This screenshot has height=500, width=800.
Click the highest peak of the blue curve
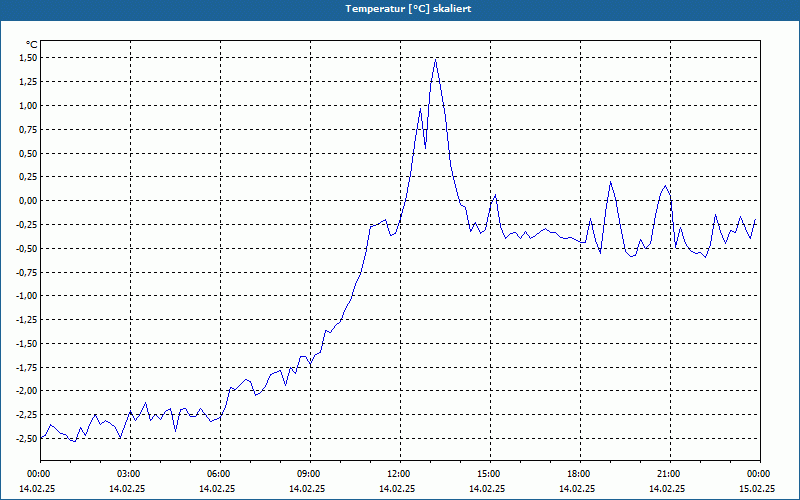coord(435,60)
